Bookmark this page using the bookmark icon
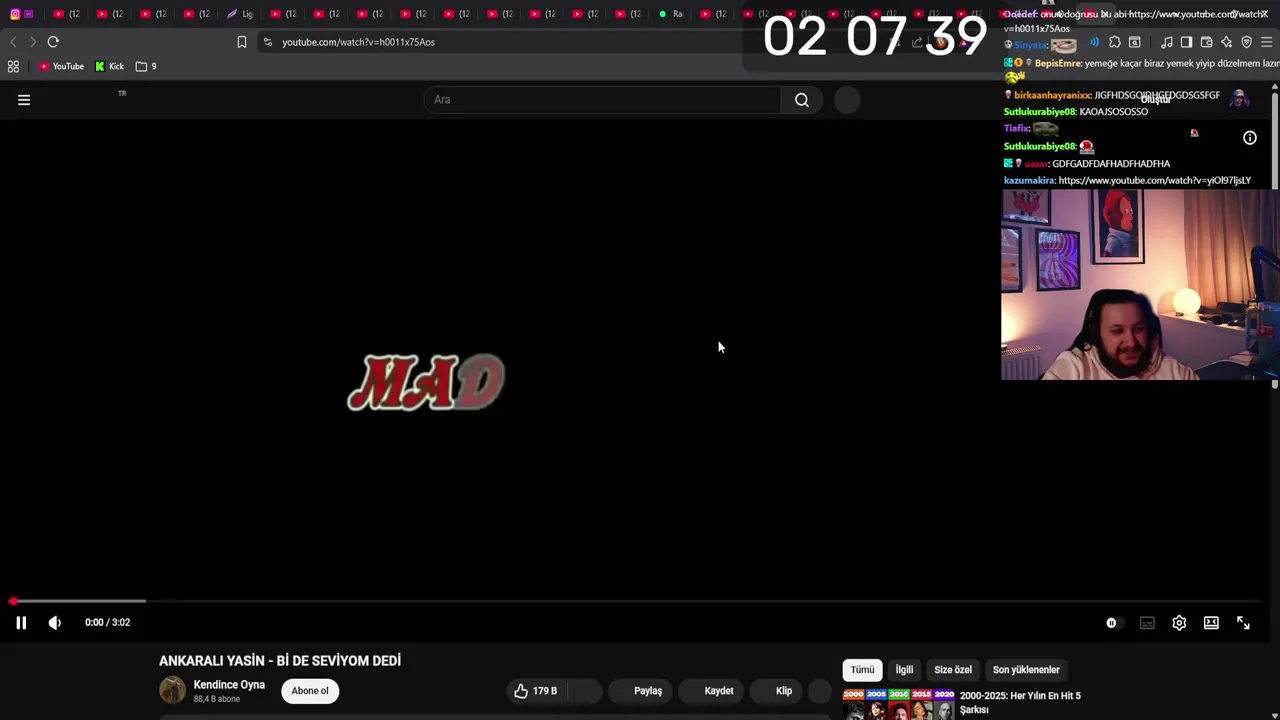1280x720 pixels. 242,42
